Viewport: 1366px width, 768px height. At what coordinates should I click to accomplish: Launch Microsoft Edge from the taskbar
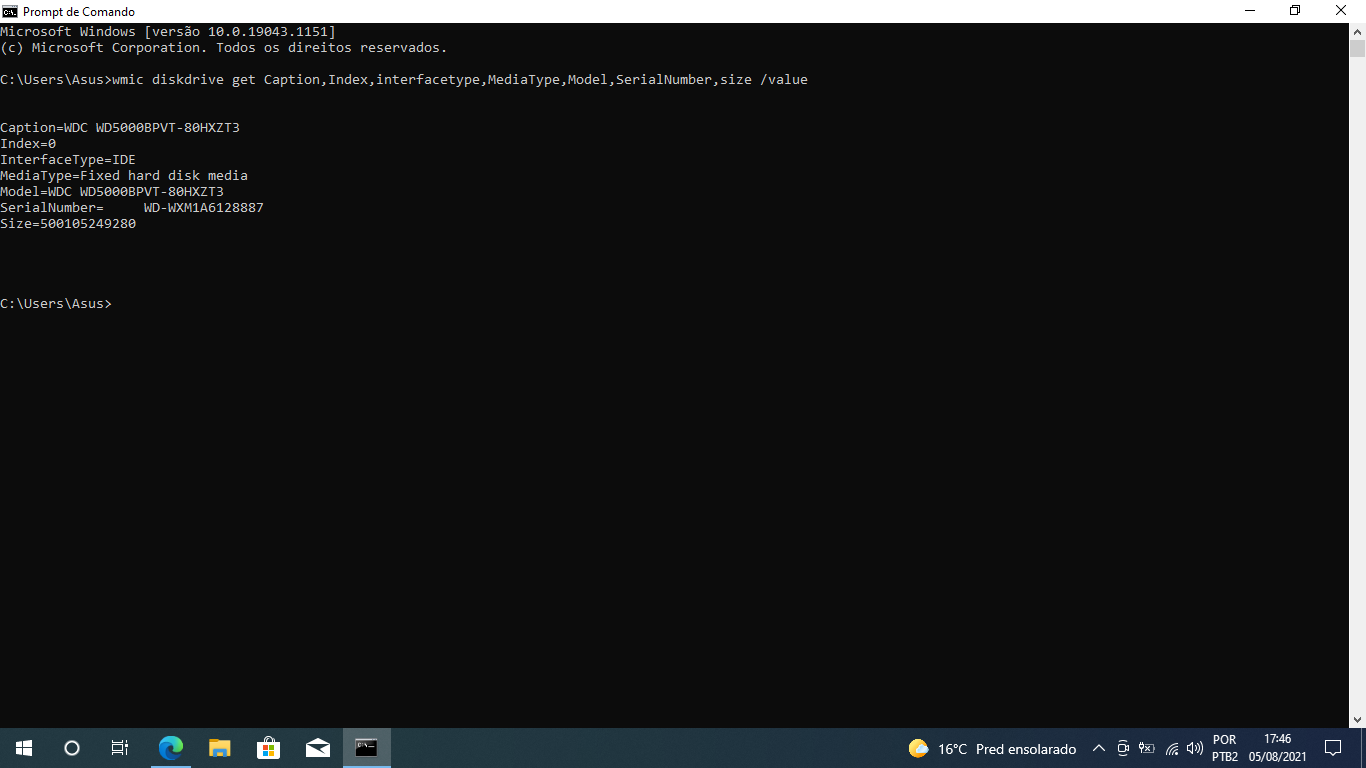171,748
